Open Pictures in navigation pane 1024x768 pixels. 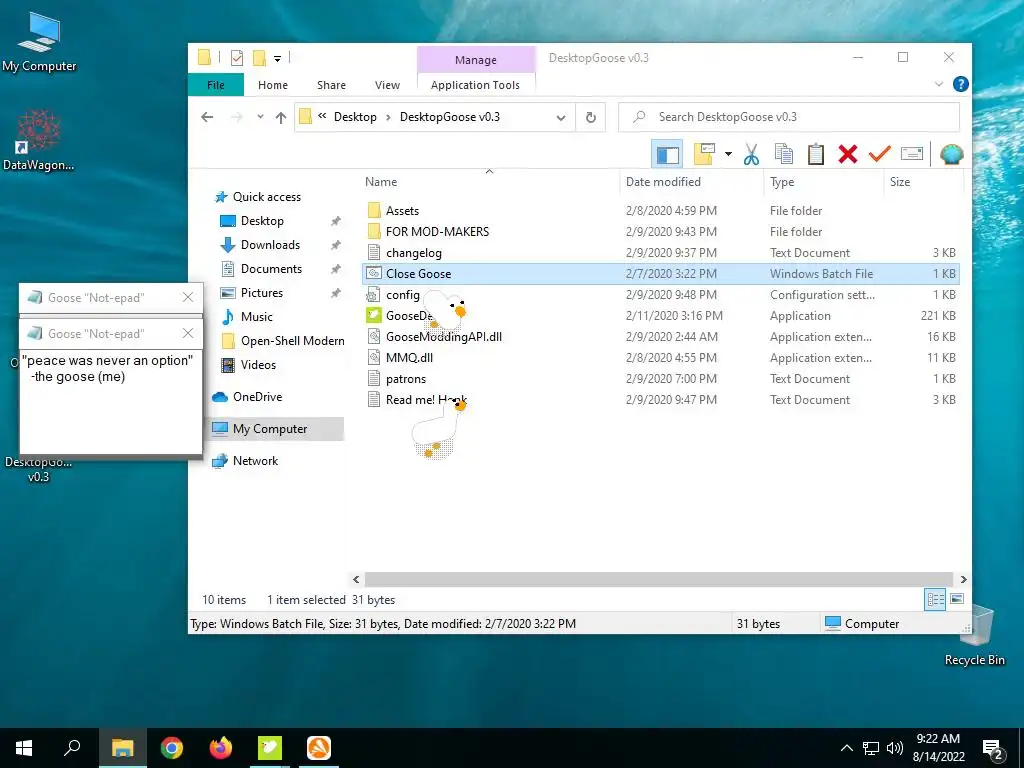click(x=261, y=293)
